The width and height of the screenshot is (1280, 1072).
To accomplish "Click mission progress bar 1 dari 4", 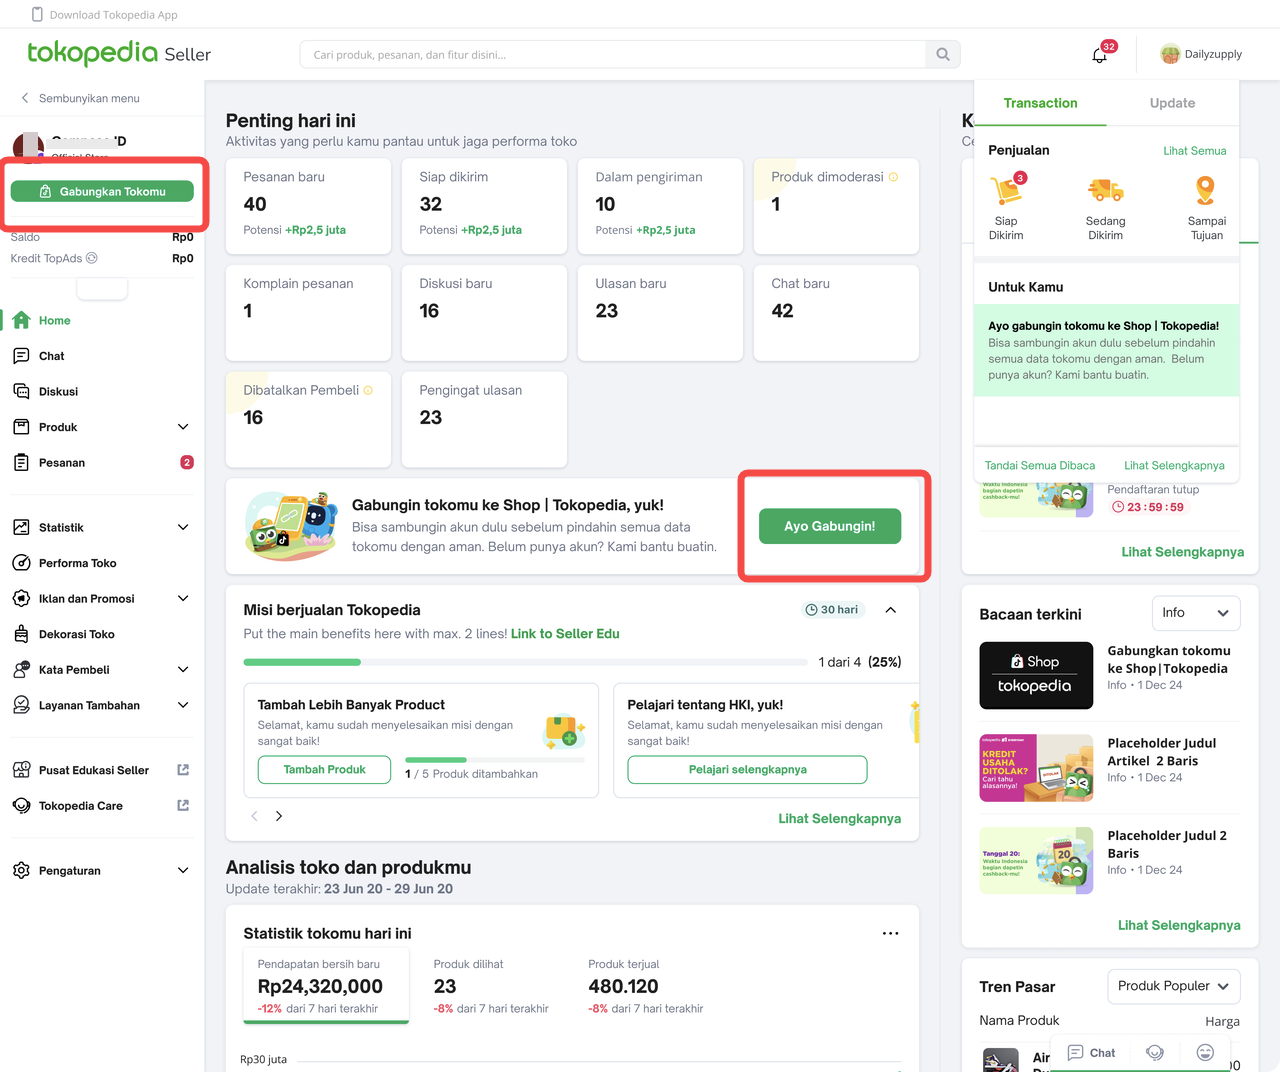I will point(526,662).
